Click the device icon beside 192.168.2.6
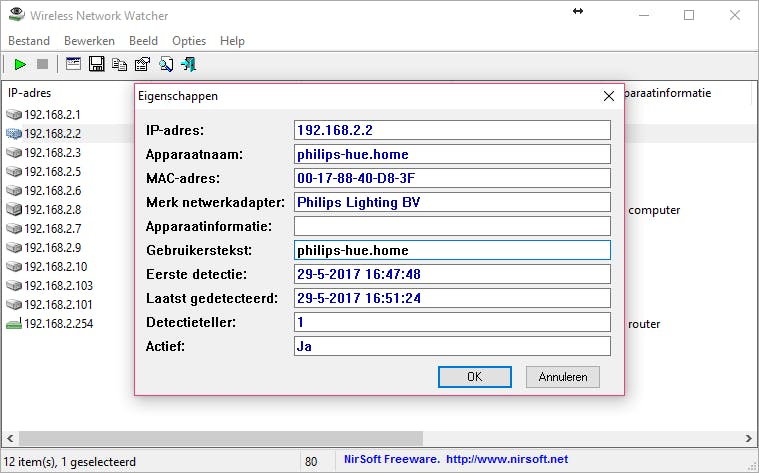This screenshot has width=759, height=473. click(14, 190)
